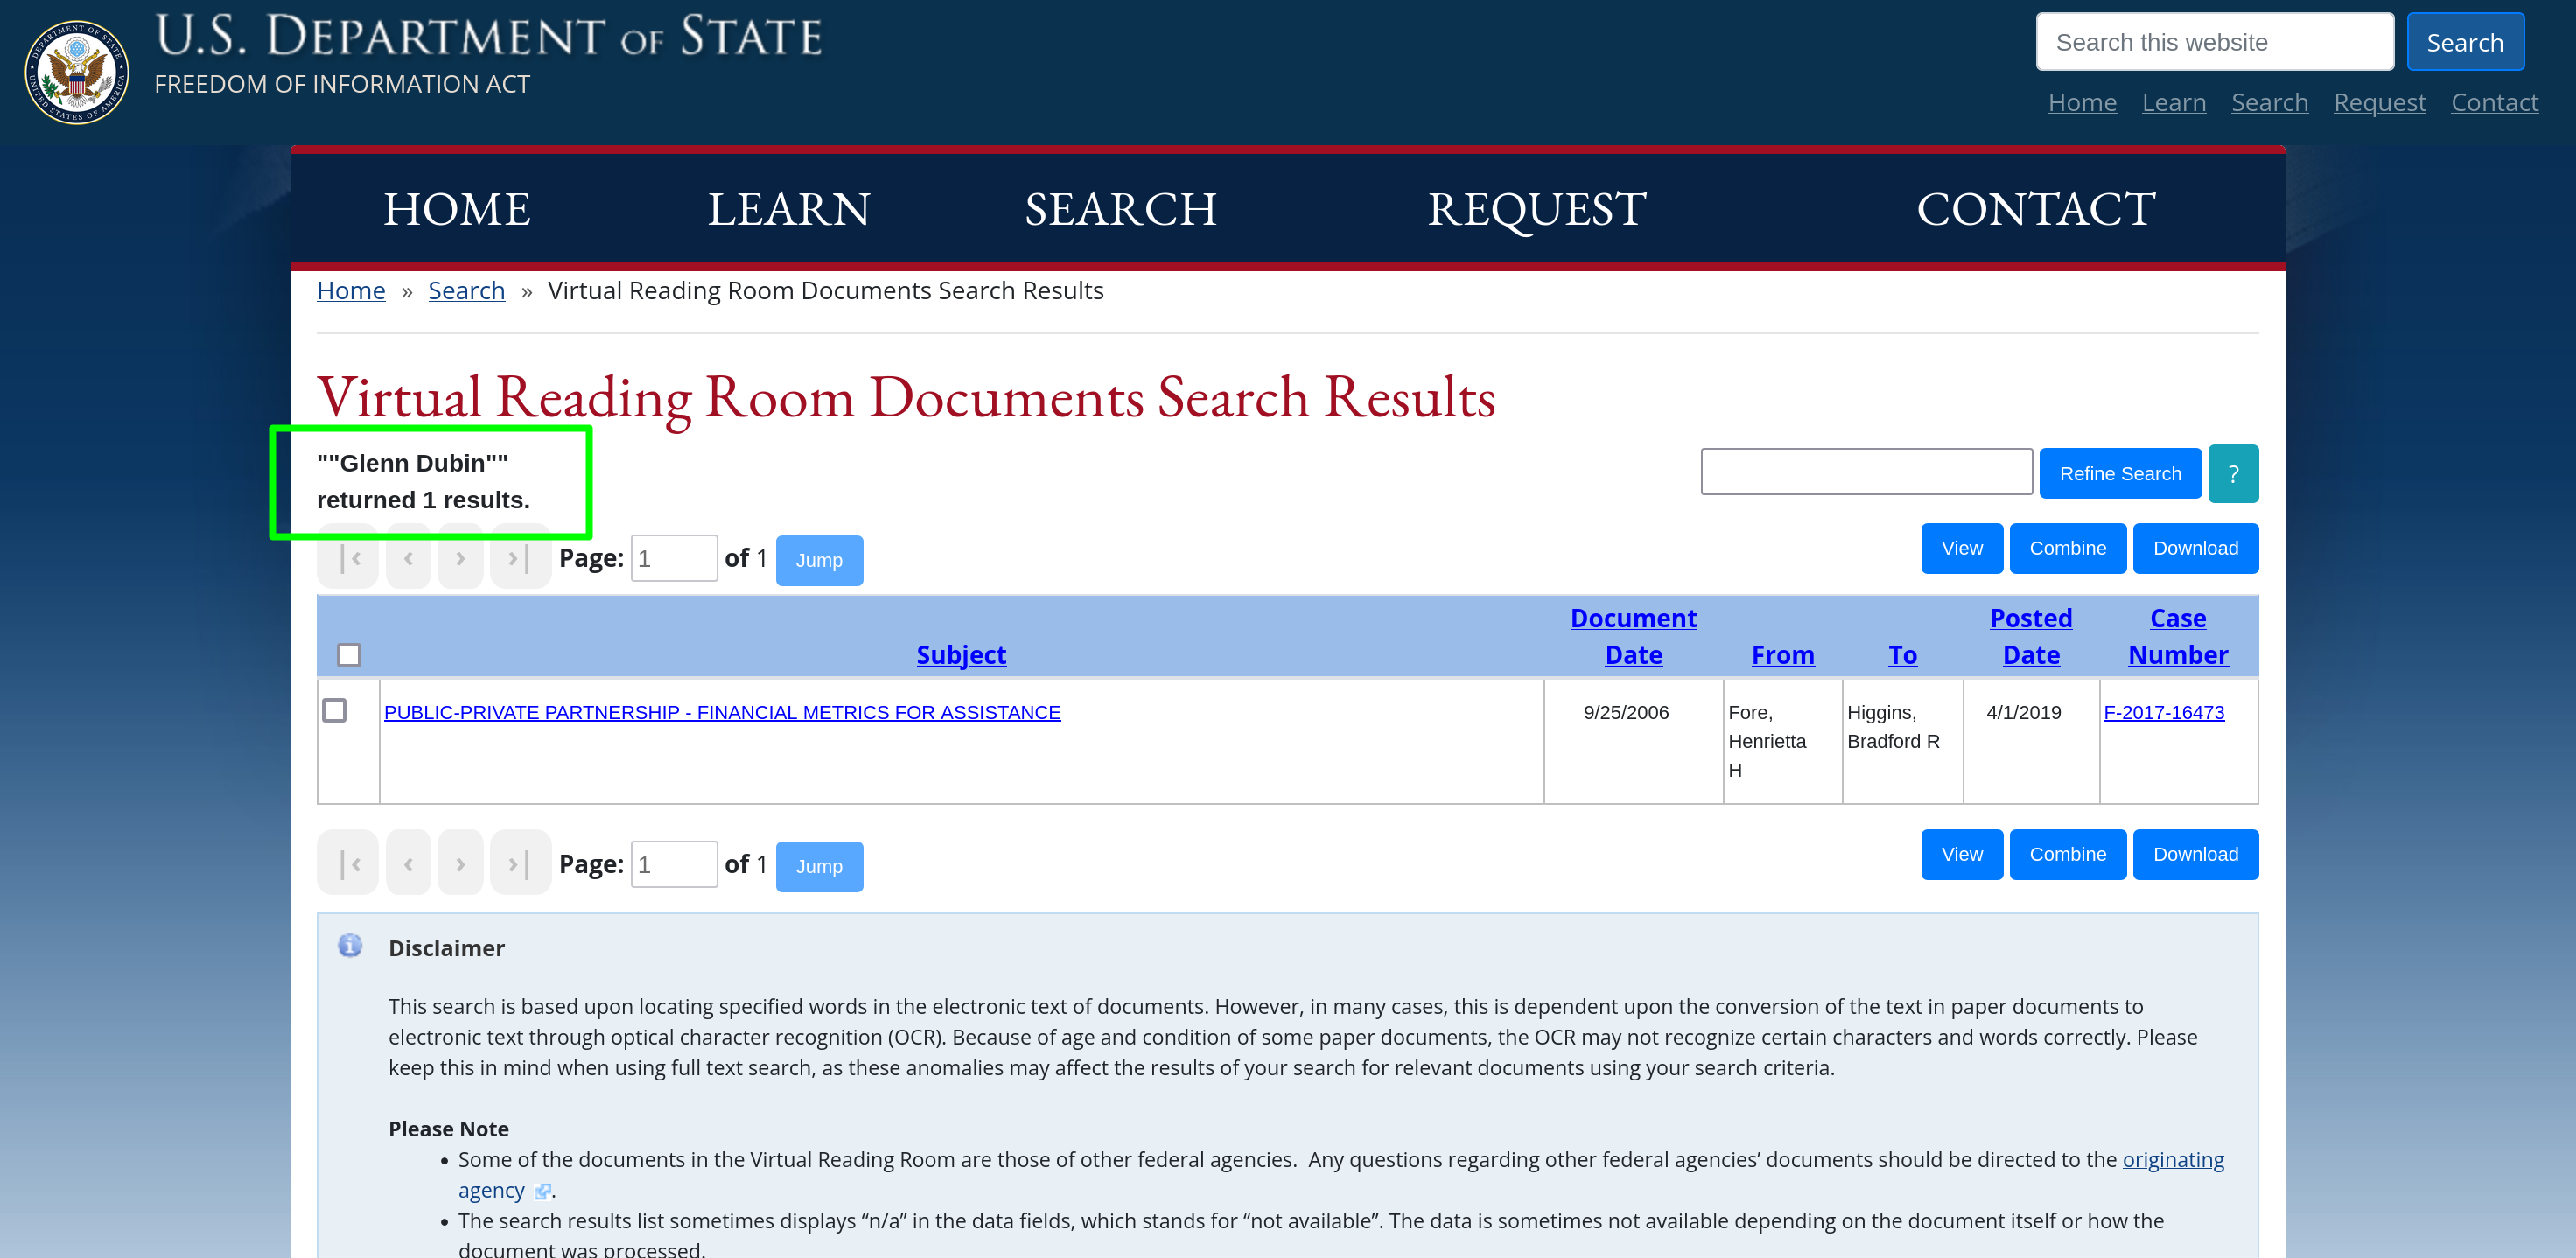Open case number F-2017-16473
Screen dimensions: 2576x1258
tap(2163, 712)
